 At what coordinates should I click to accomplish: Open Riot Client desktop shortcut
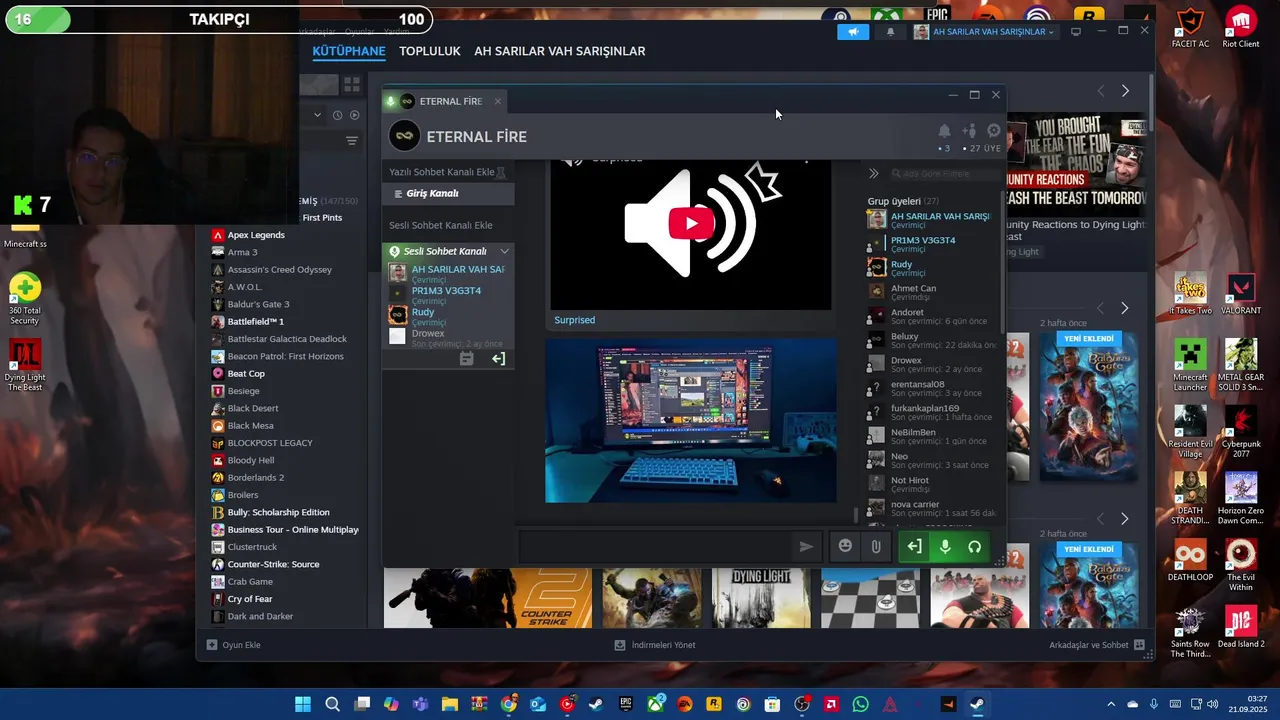1241,27
